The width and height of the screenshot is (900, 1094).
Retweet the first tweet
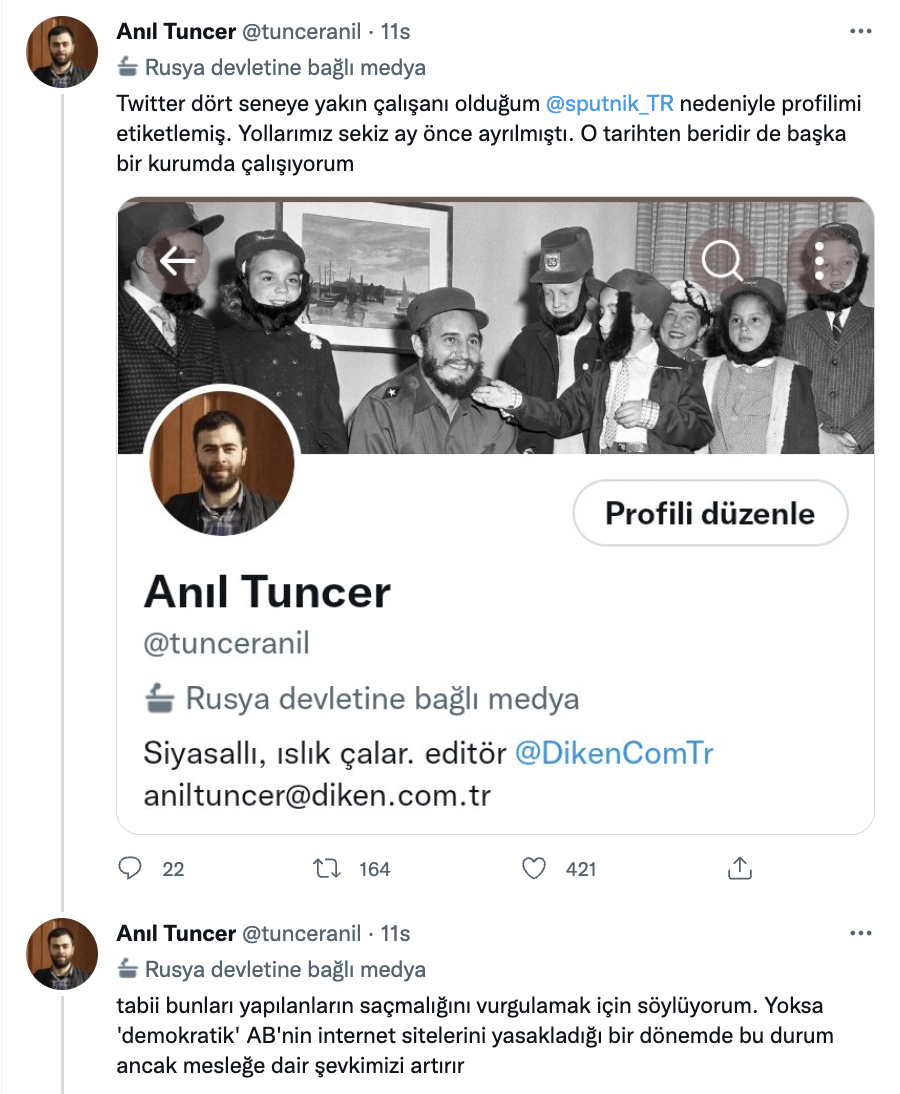pyautogui.click(x=327, y=868)
